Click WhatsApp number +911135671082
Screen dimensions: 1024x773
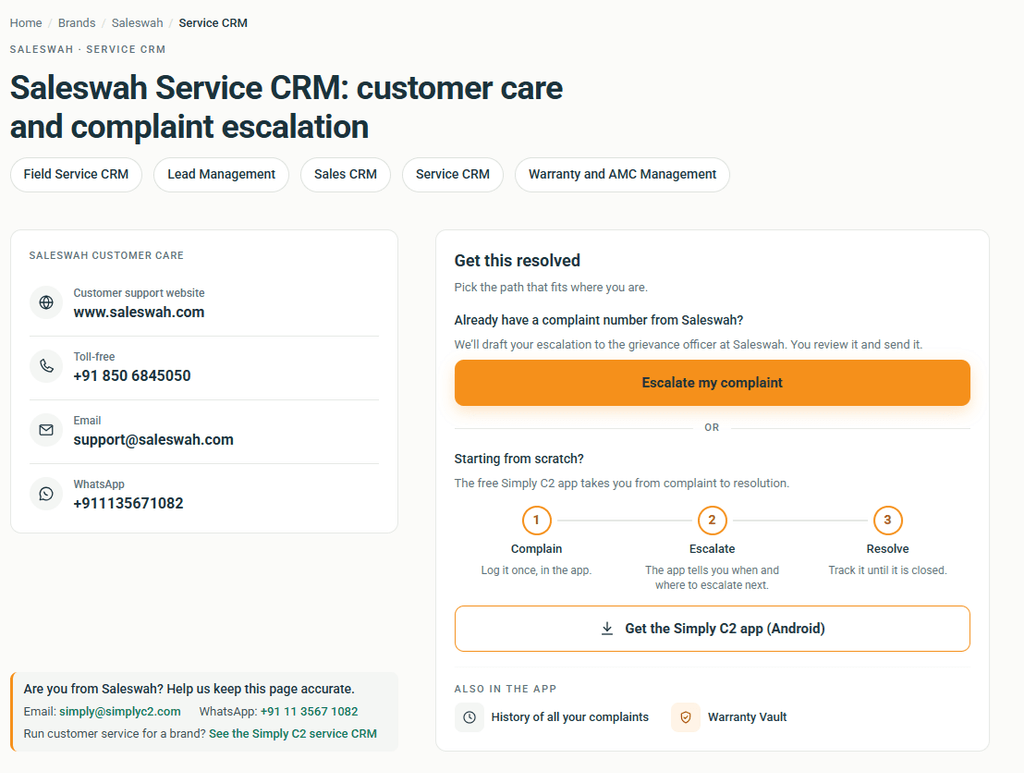coord(128,503)
